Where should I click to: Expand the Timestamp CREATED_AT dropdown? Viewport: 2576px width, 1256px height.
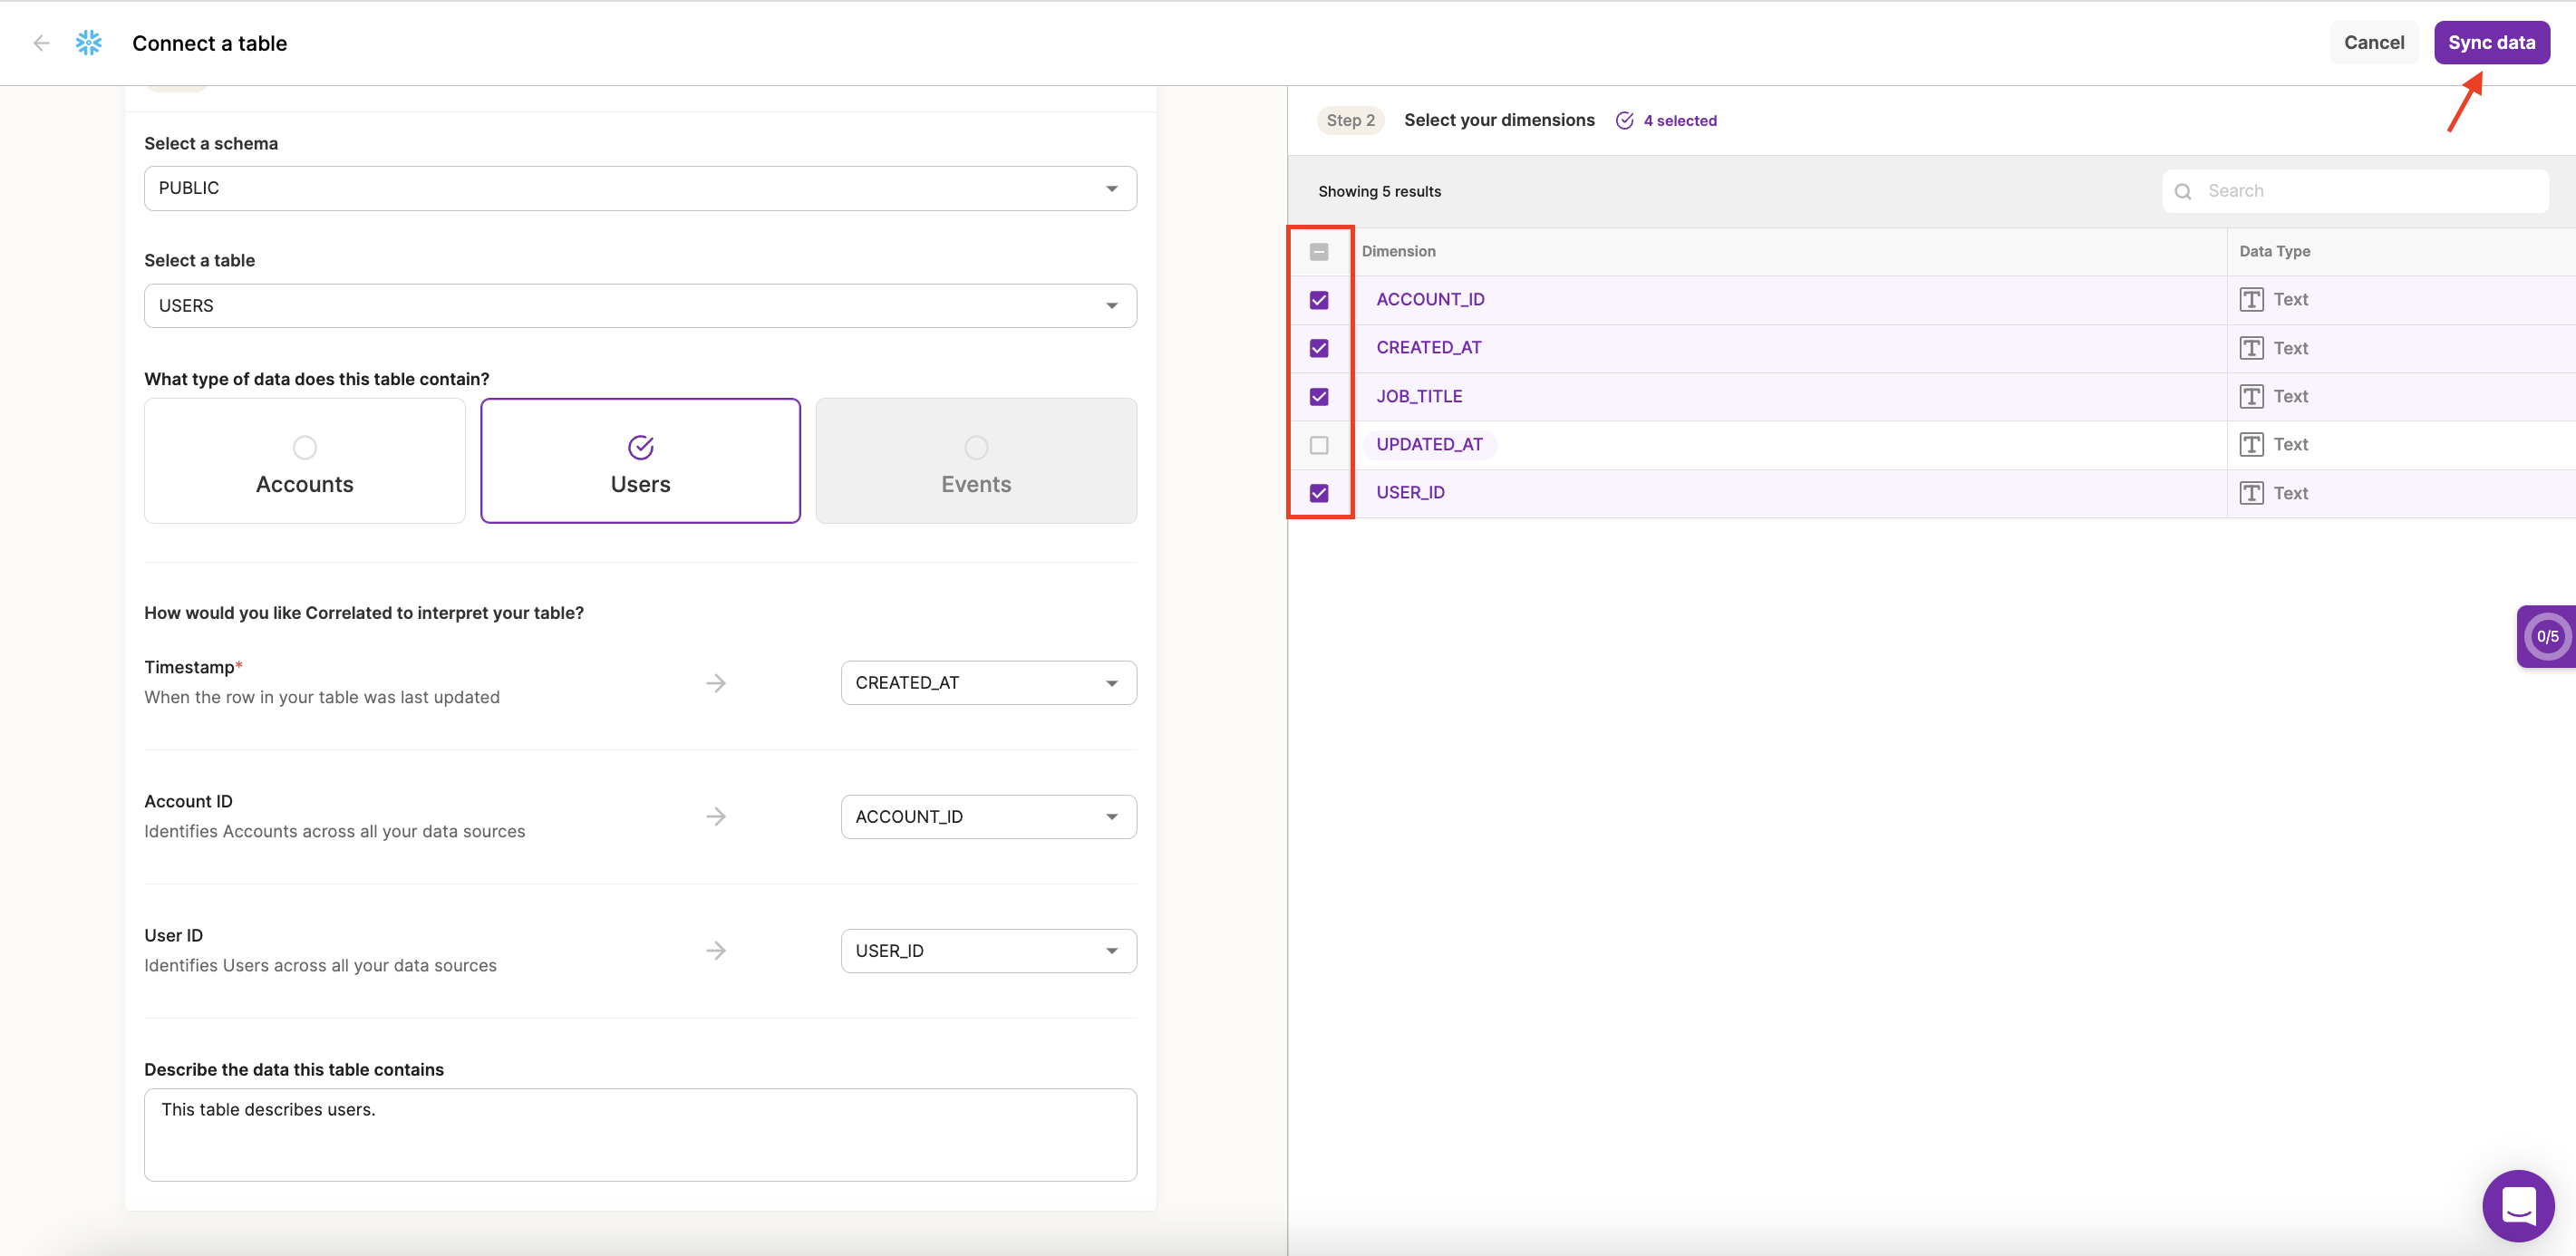pos(987,683)
